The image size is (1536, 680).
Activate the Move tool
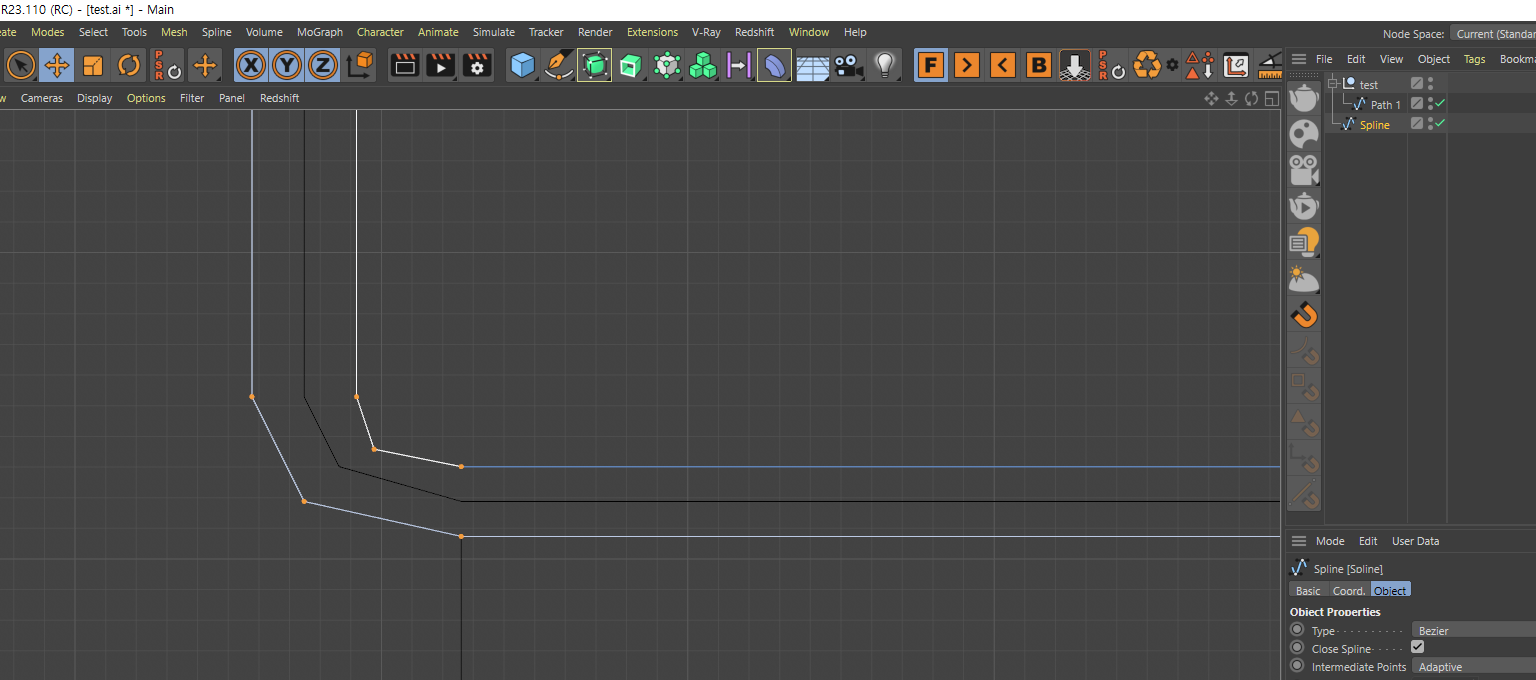coord(57,66)
